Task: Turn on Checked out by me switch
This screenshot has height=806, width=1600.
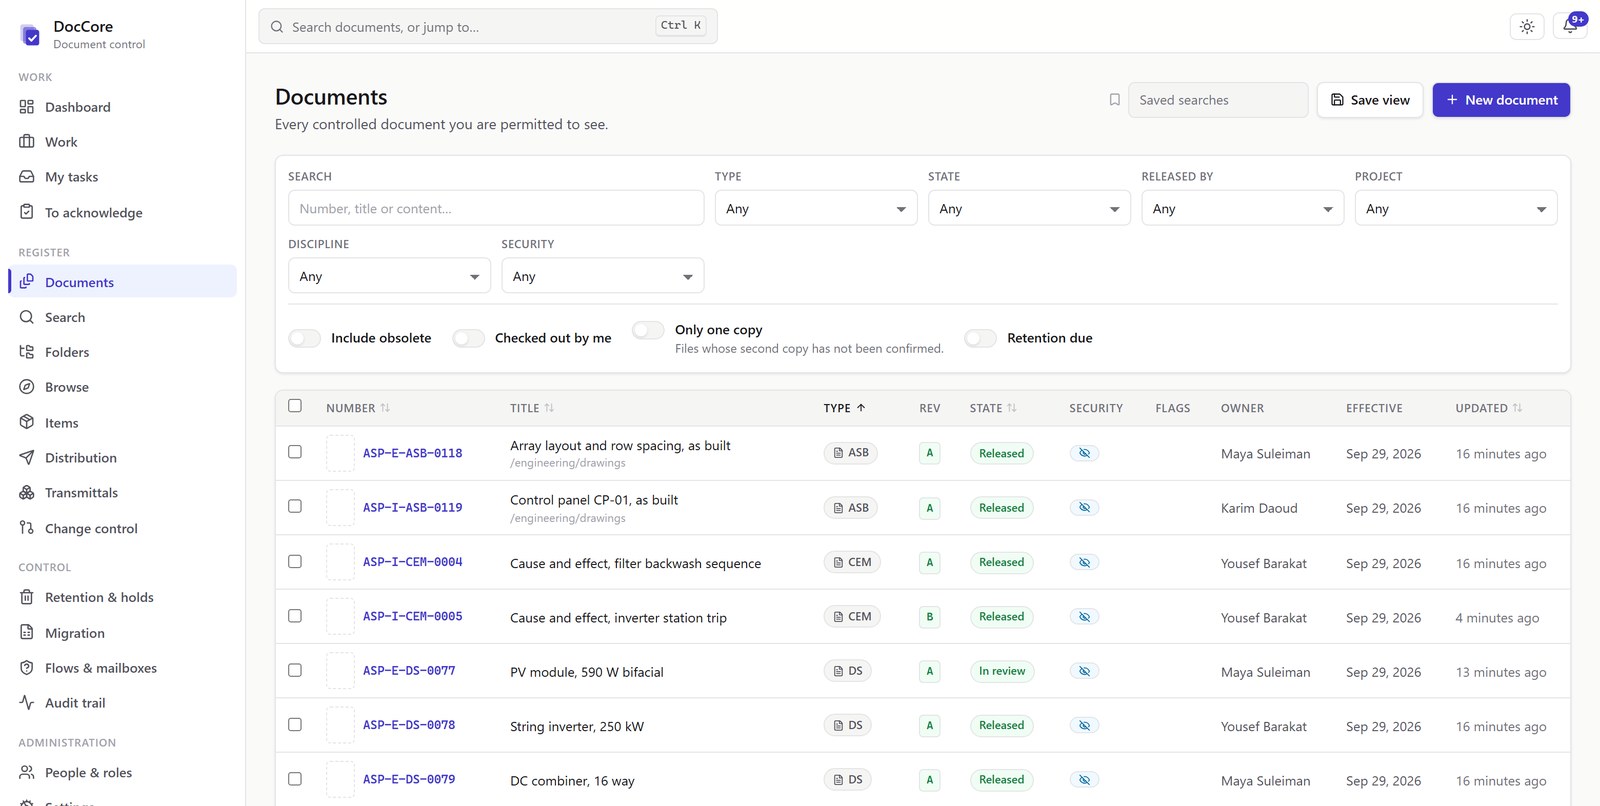Action: [468, 338]
